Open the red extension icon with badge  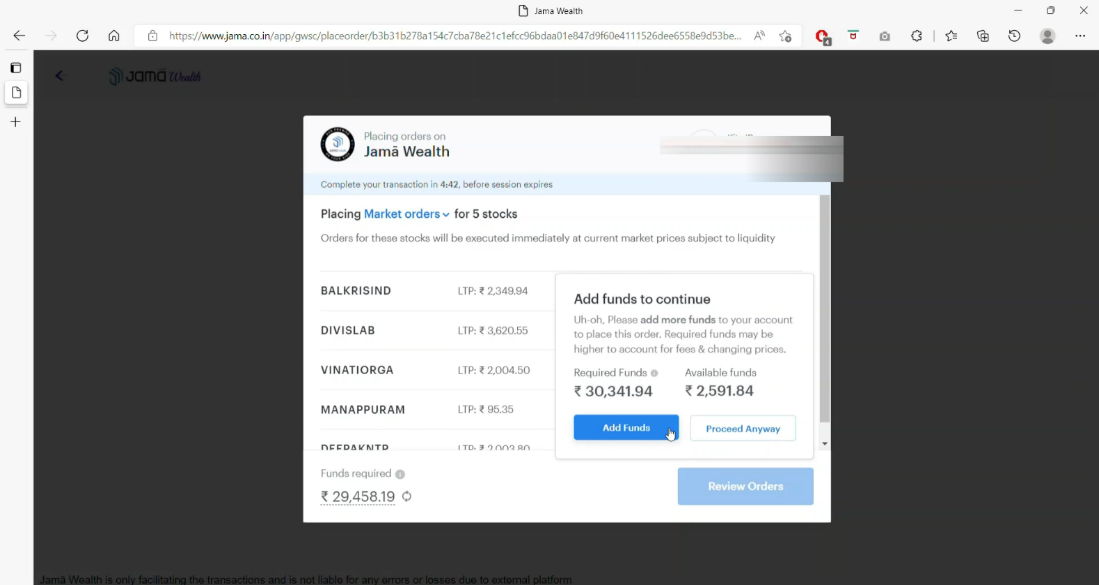[822, 36]
